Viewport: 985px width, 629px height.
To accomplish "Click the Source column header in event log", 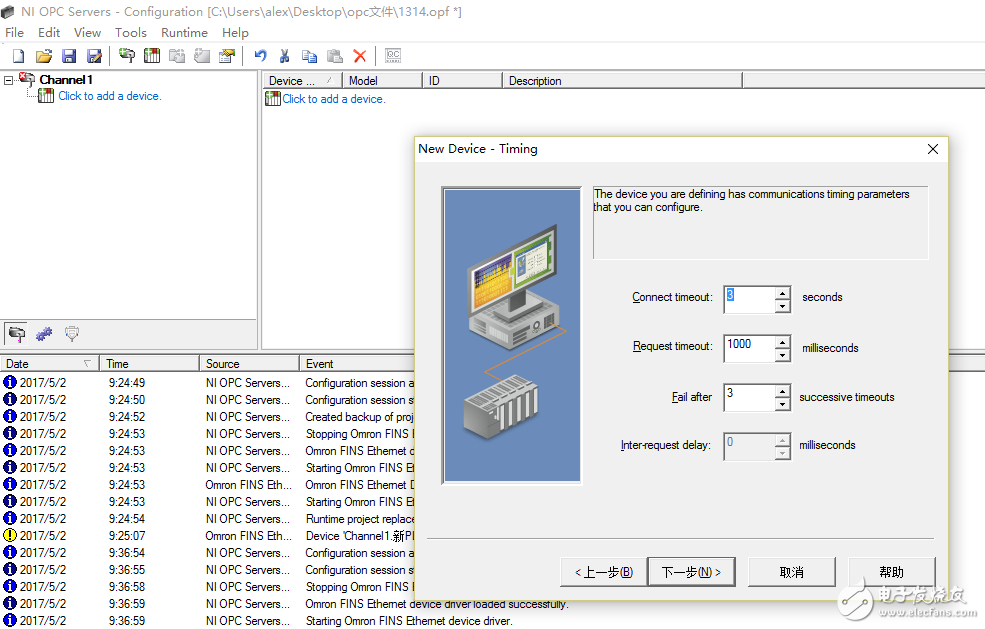I will click(249, 363).
